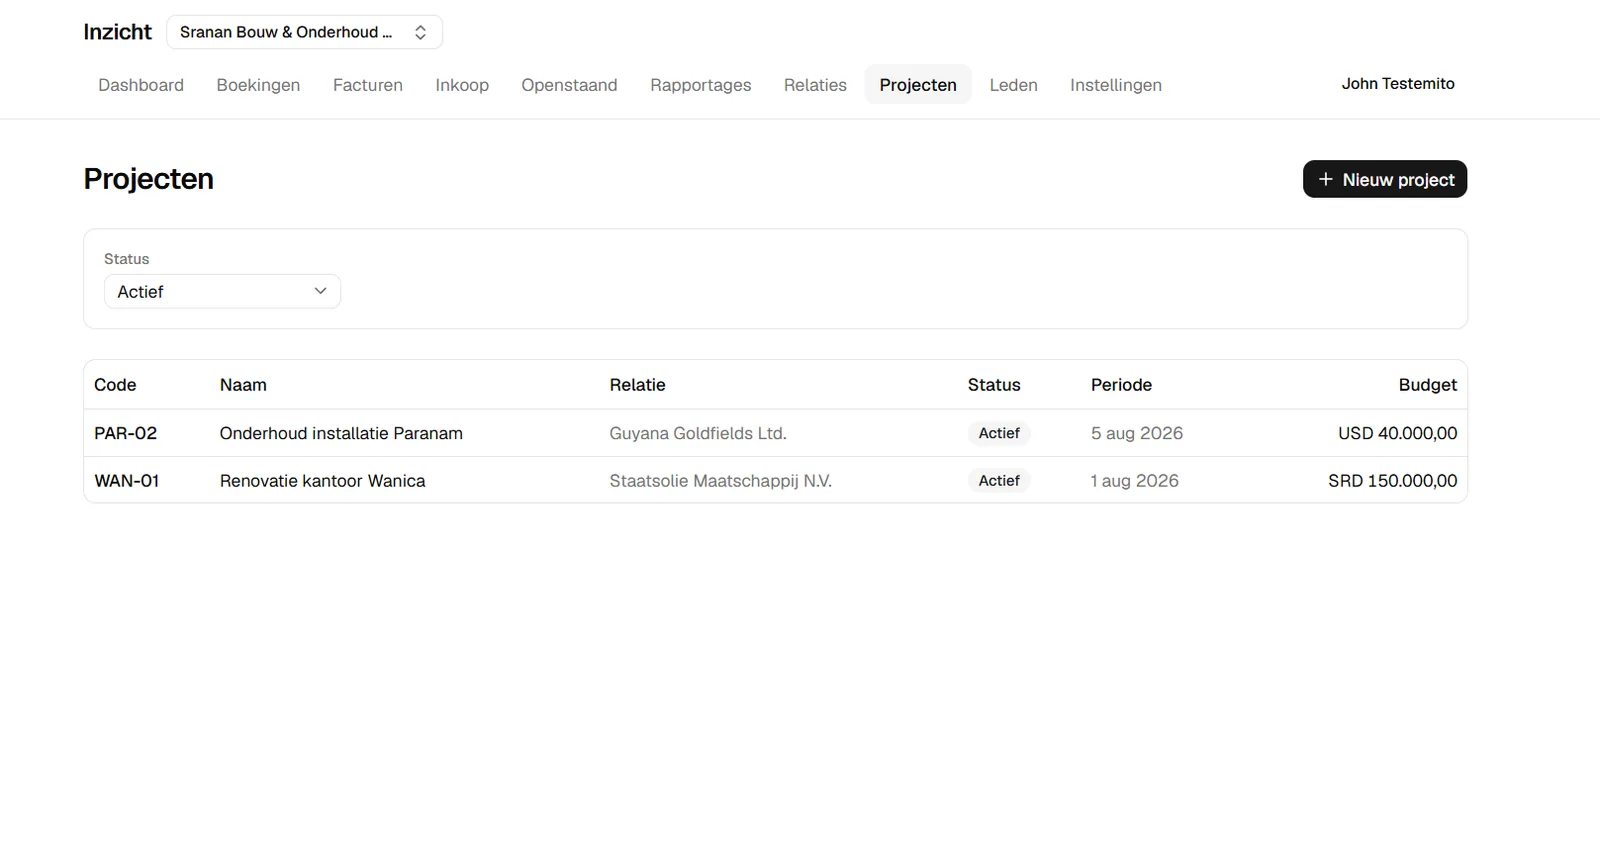Image resolution: width=1600 pixels, height=850 pixels.
Task: Open the Sranan Bouw & Onderhoud organization selector
Action: click(x=304, y=32)
